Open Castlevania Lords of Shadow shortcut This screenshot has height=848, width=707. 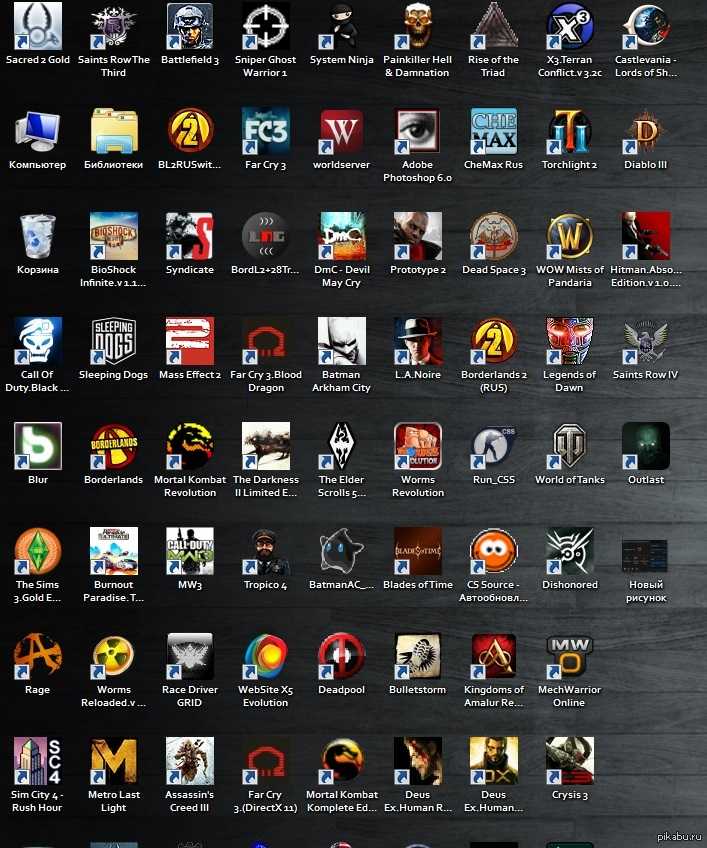pyautogui.click(x=646, y=26)
